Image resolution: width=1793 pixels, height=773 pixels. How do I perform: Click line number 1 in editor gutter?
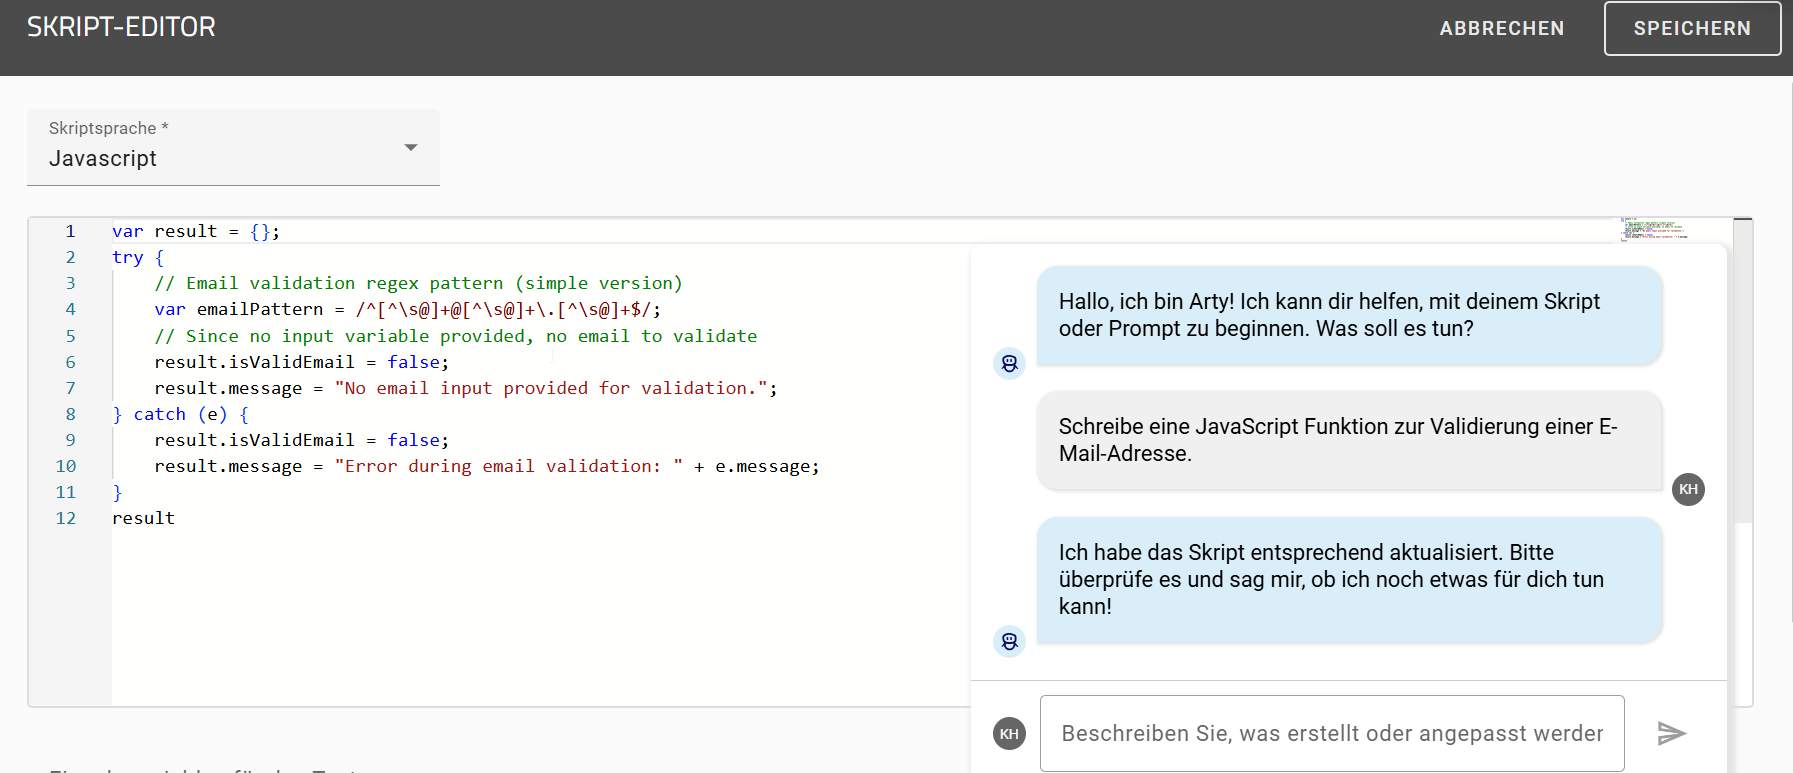coord(70,231)
